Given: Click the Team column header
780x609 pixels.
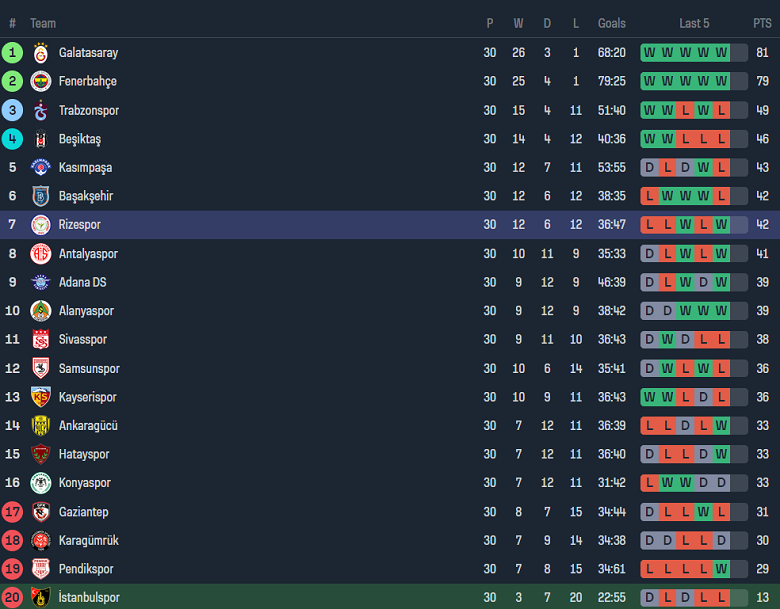Looking at the screenshot, I should (43, 23).
